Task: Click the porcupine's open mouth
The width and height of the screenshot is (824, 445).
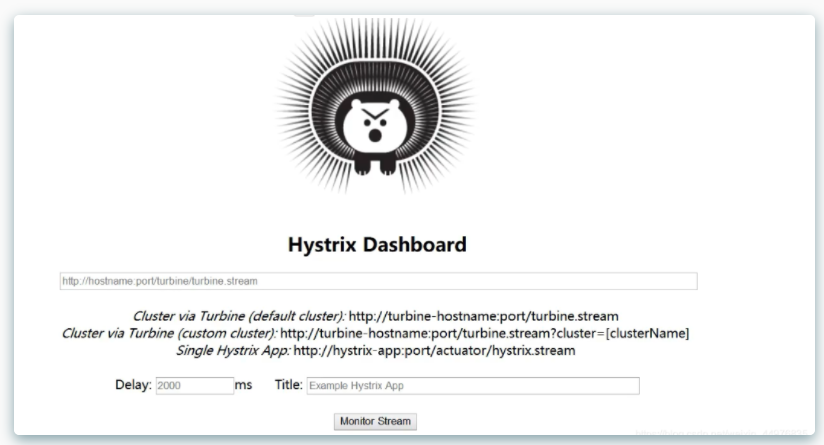Action: (375, 136)
